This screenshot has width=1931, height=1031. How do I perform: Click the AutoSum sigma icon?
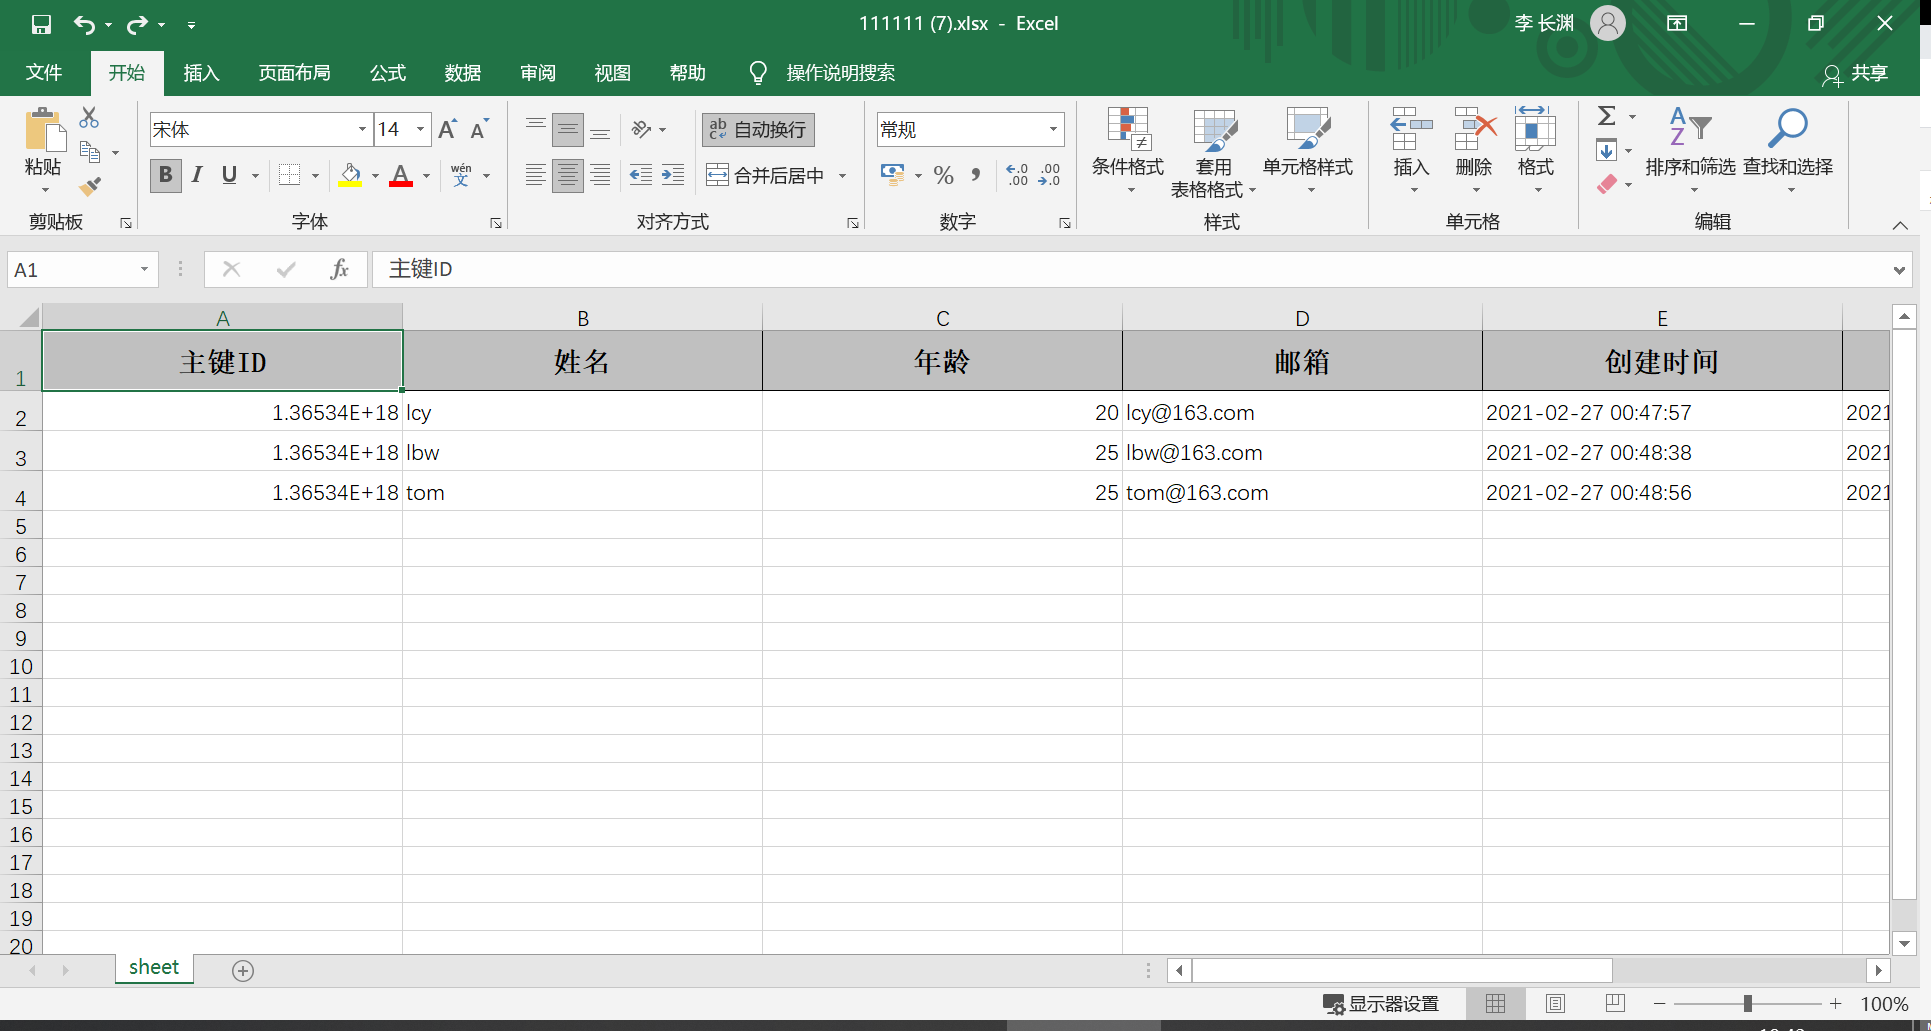click(1607, 116)
